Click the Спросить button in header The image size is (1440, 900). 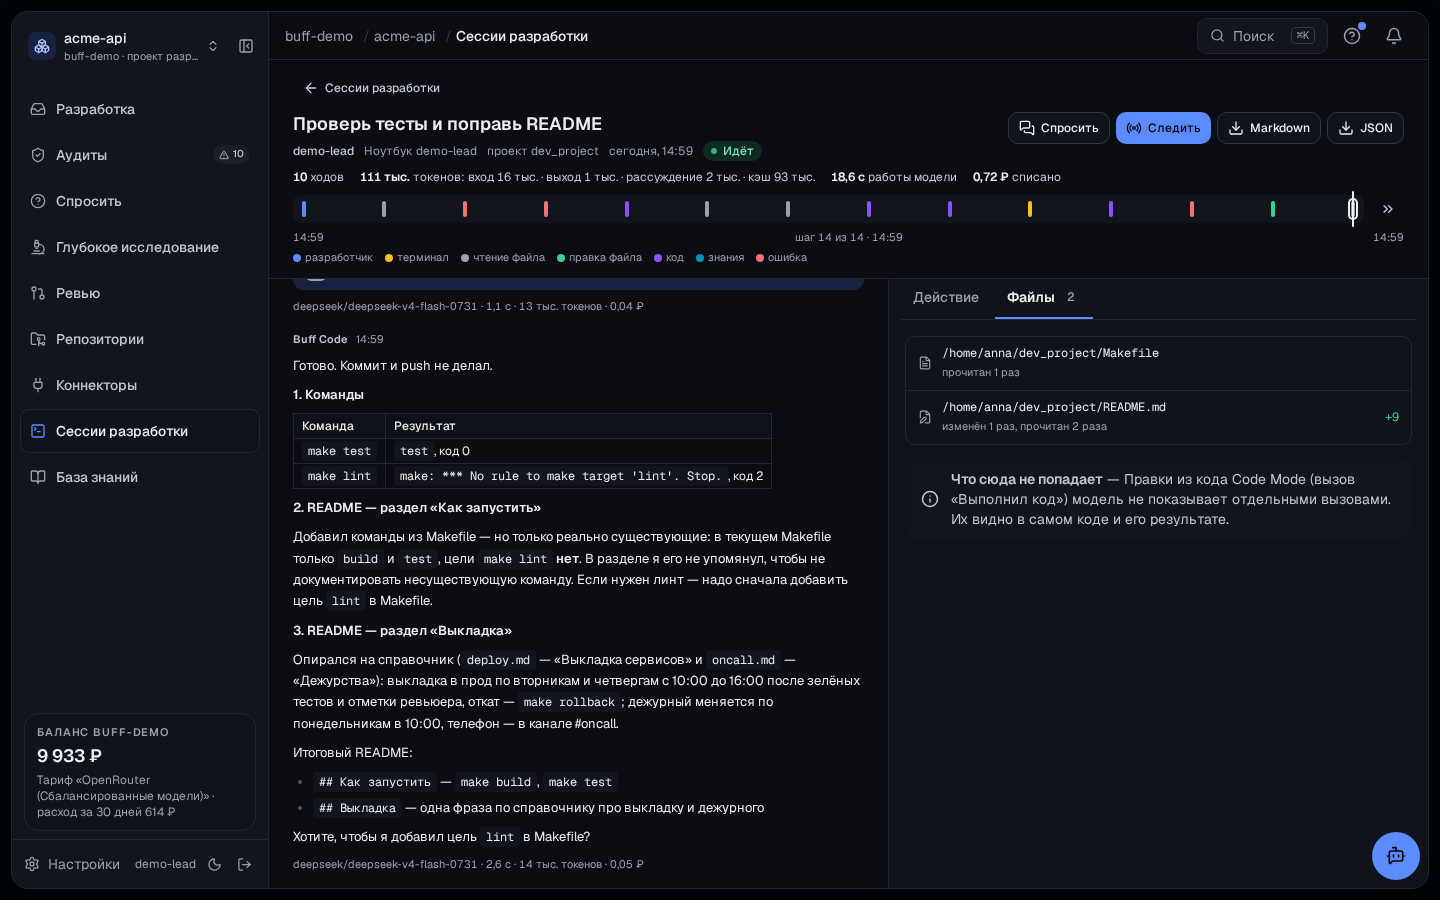[1059, 128]
